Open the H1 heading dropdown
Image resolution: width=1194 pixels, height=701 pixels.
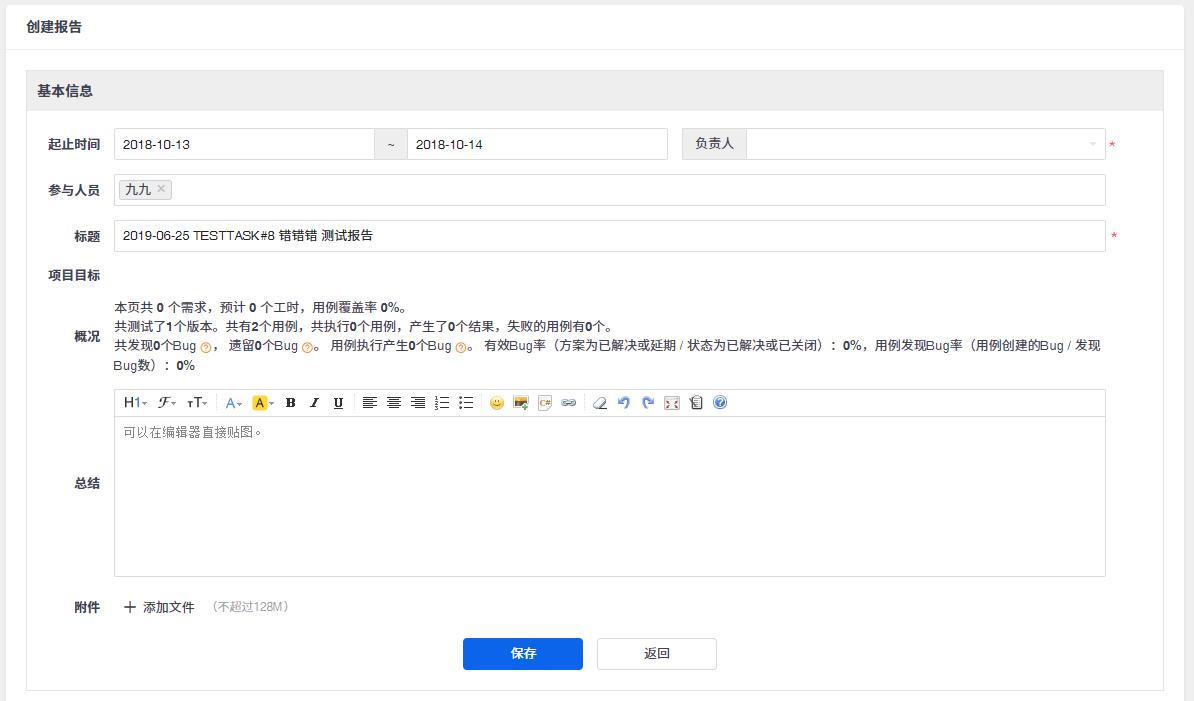coord(135,403)
